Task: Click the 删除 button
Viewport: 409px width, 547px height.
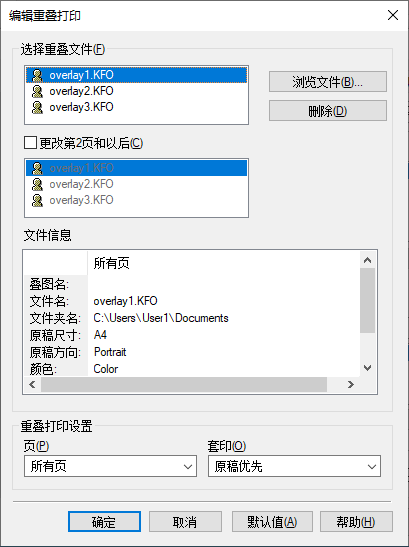Action: point(328,111)
